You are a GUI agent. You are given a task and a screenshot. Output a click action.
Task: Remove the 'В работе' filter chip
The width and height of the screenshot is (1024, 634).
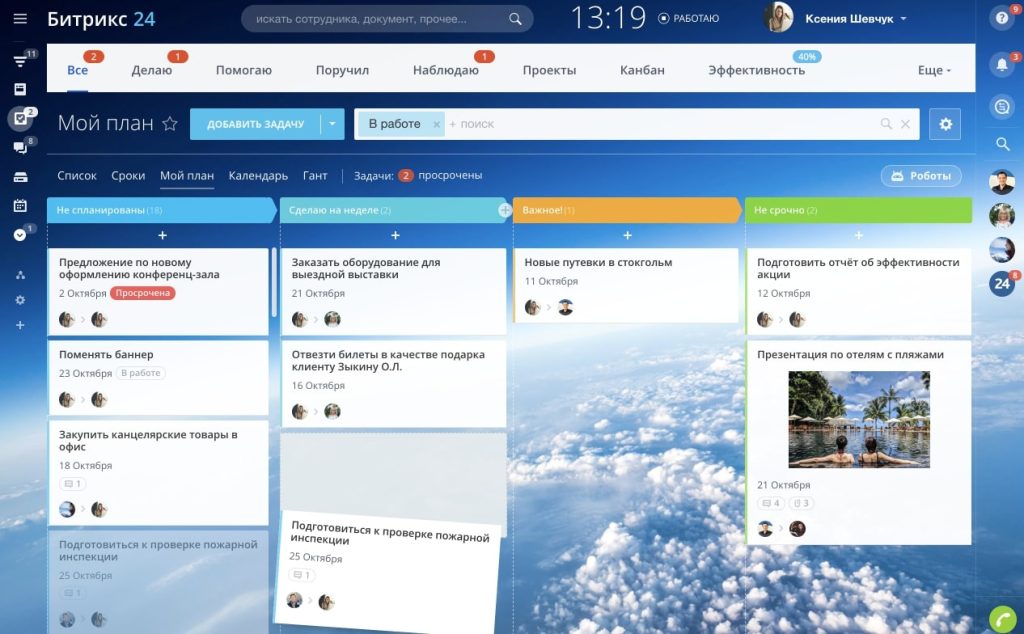pos(436,124)
